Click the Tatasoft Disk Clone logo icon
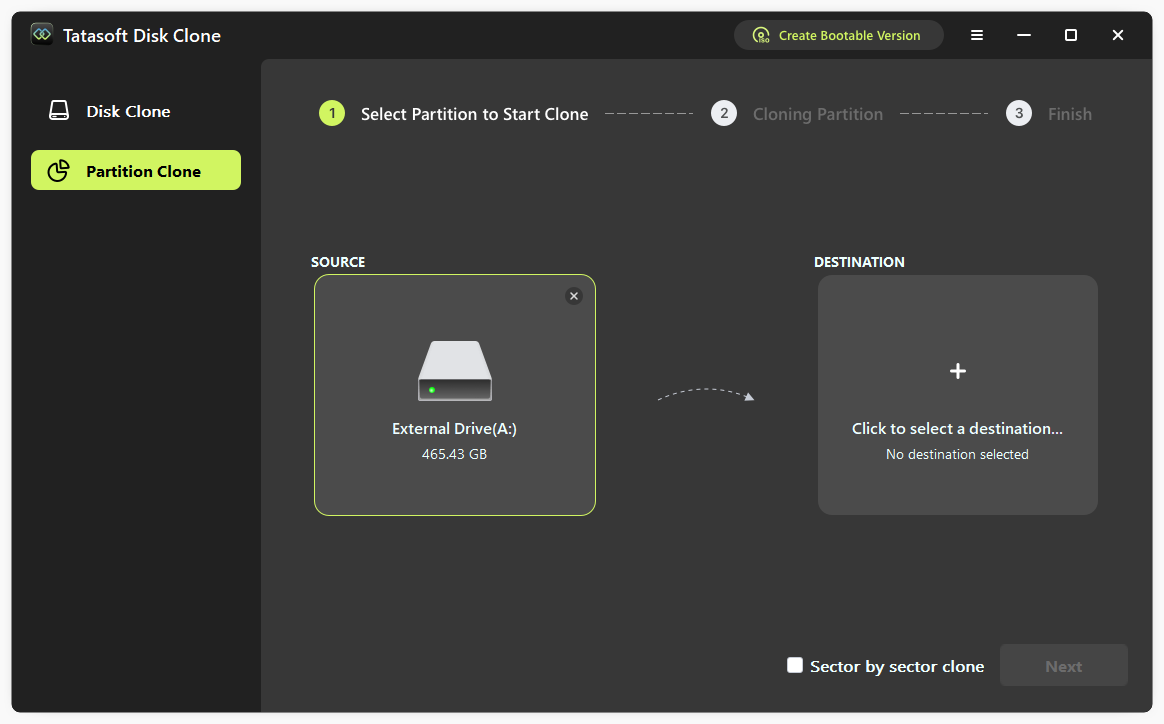 (x=41, y=33)
